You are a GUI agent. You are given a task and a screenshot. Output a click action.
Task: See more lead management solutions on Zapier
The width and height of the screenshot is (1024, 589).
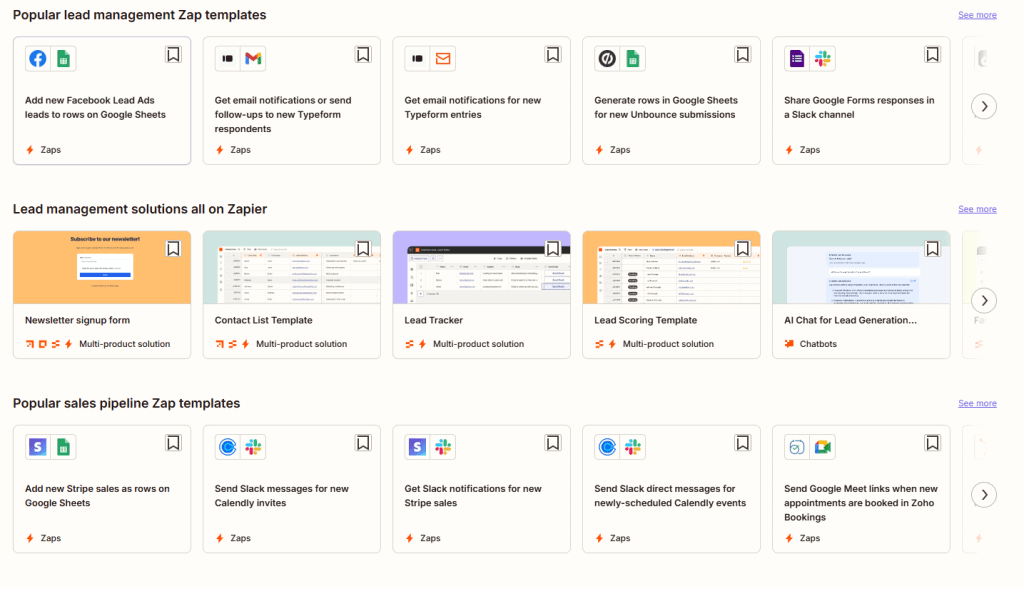point(977,209)
